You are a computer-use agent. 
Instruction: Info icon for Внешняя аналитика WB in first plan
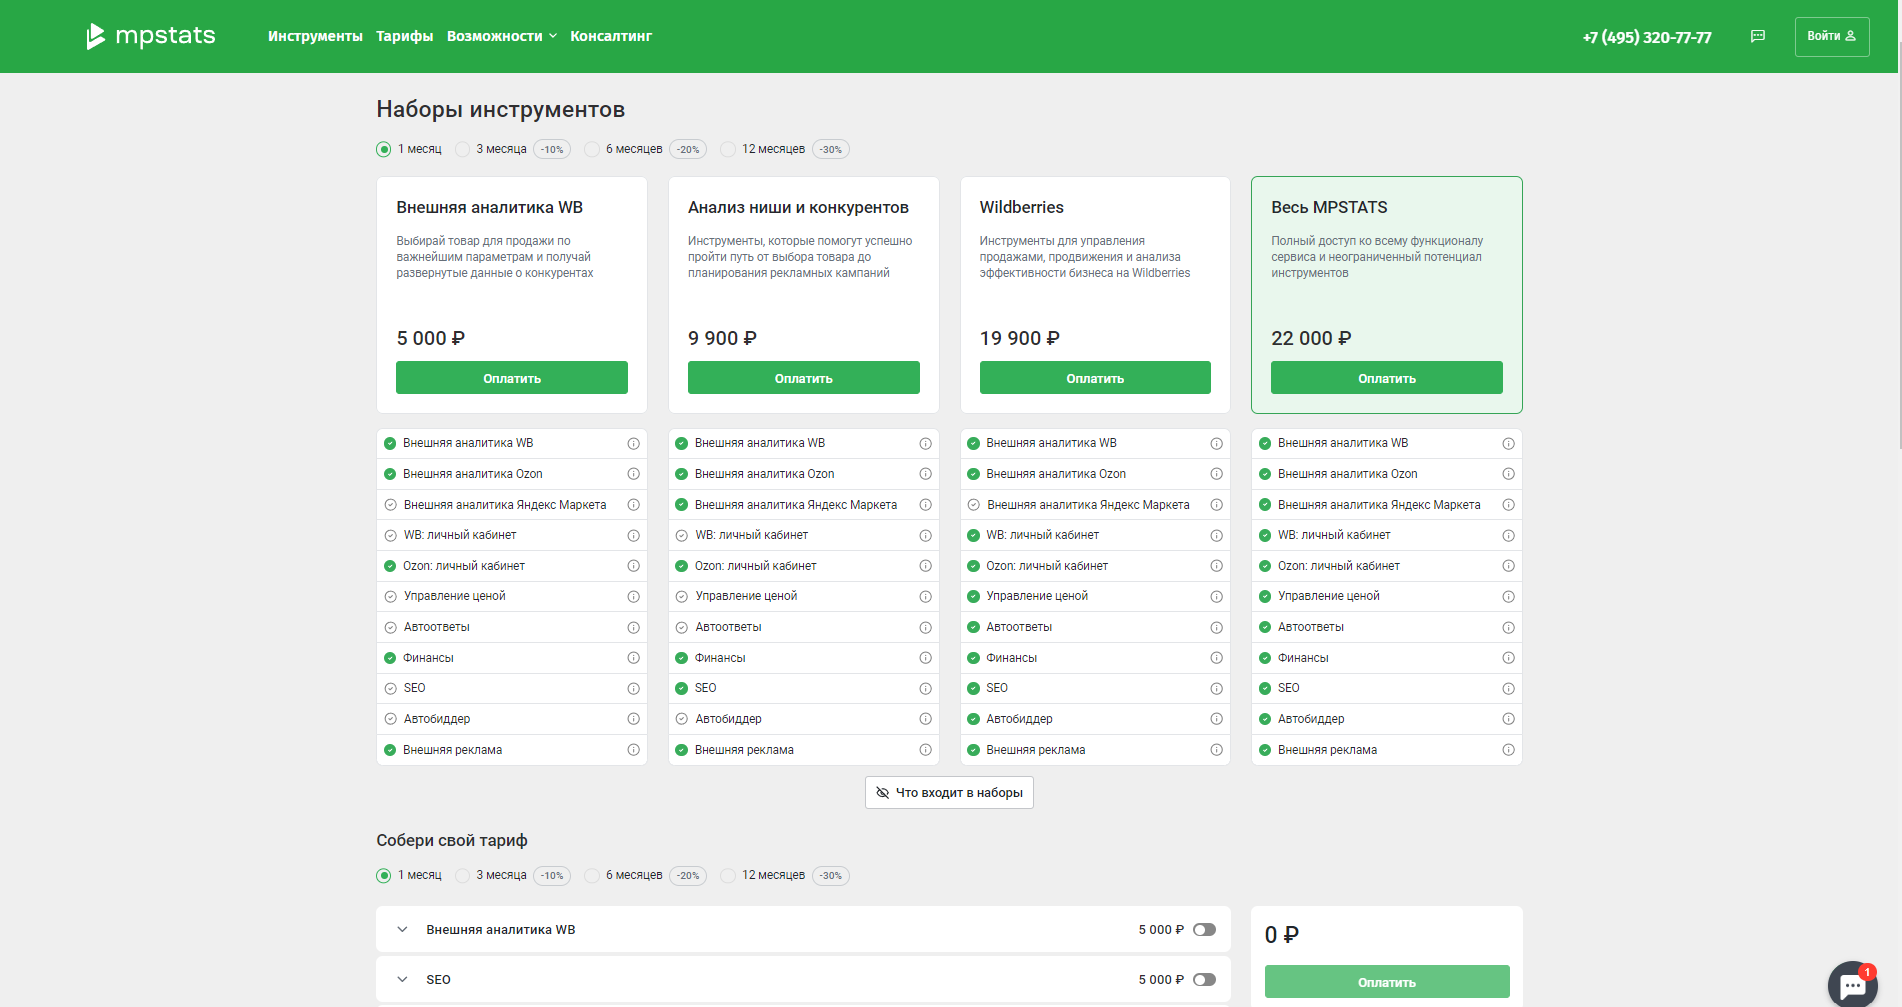[633, 443]
